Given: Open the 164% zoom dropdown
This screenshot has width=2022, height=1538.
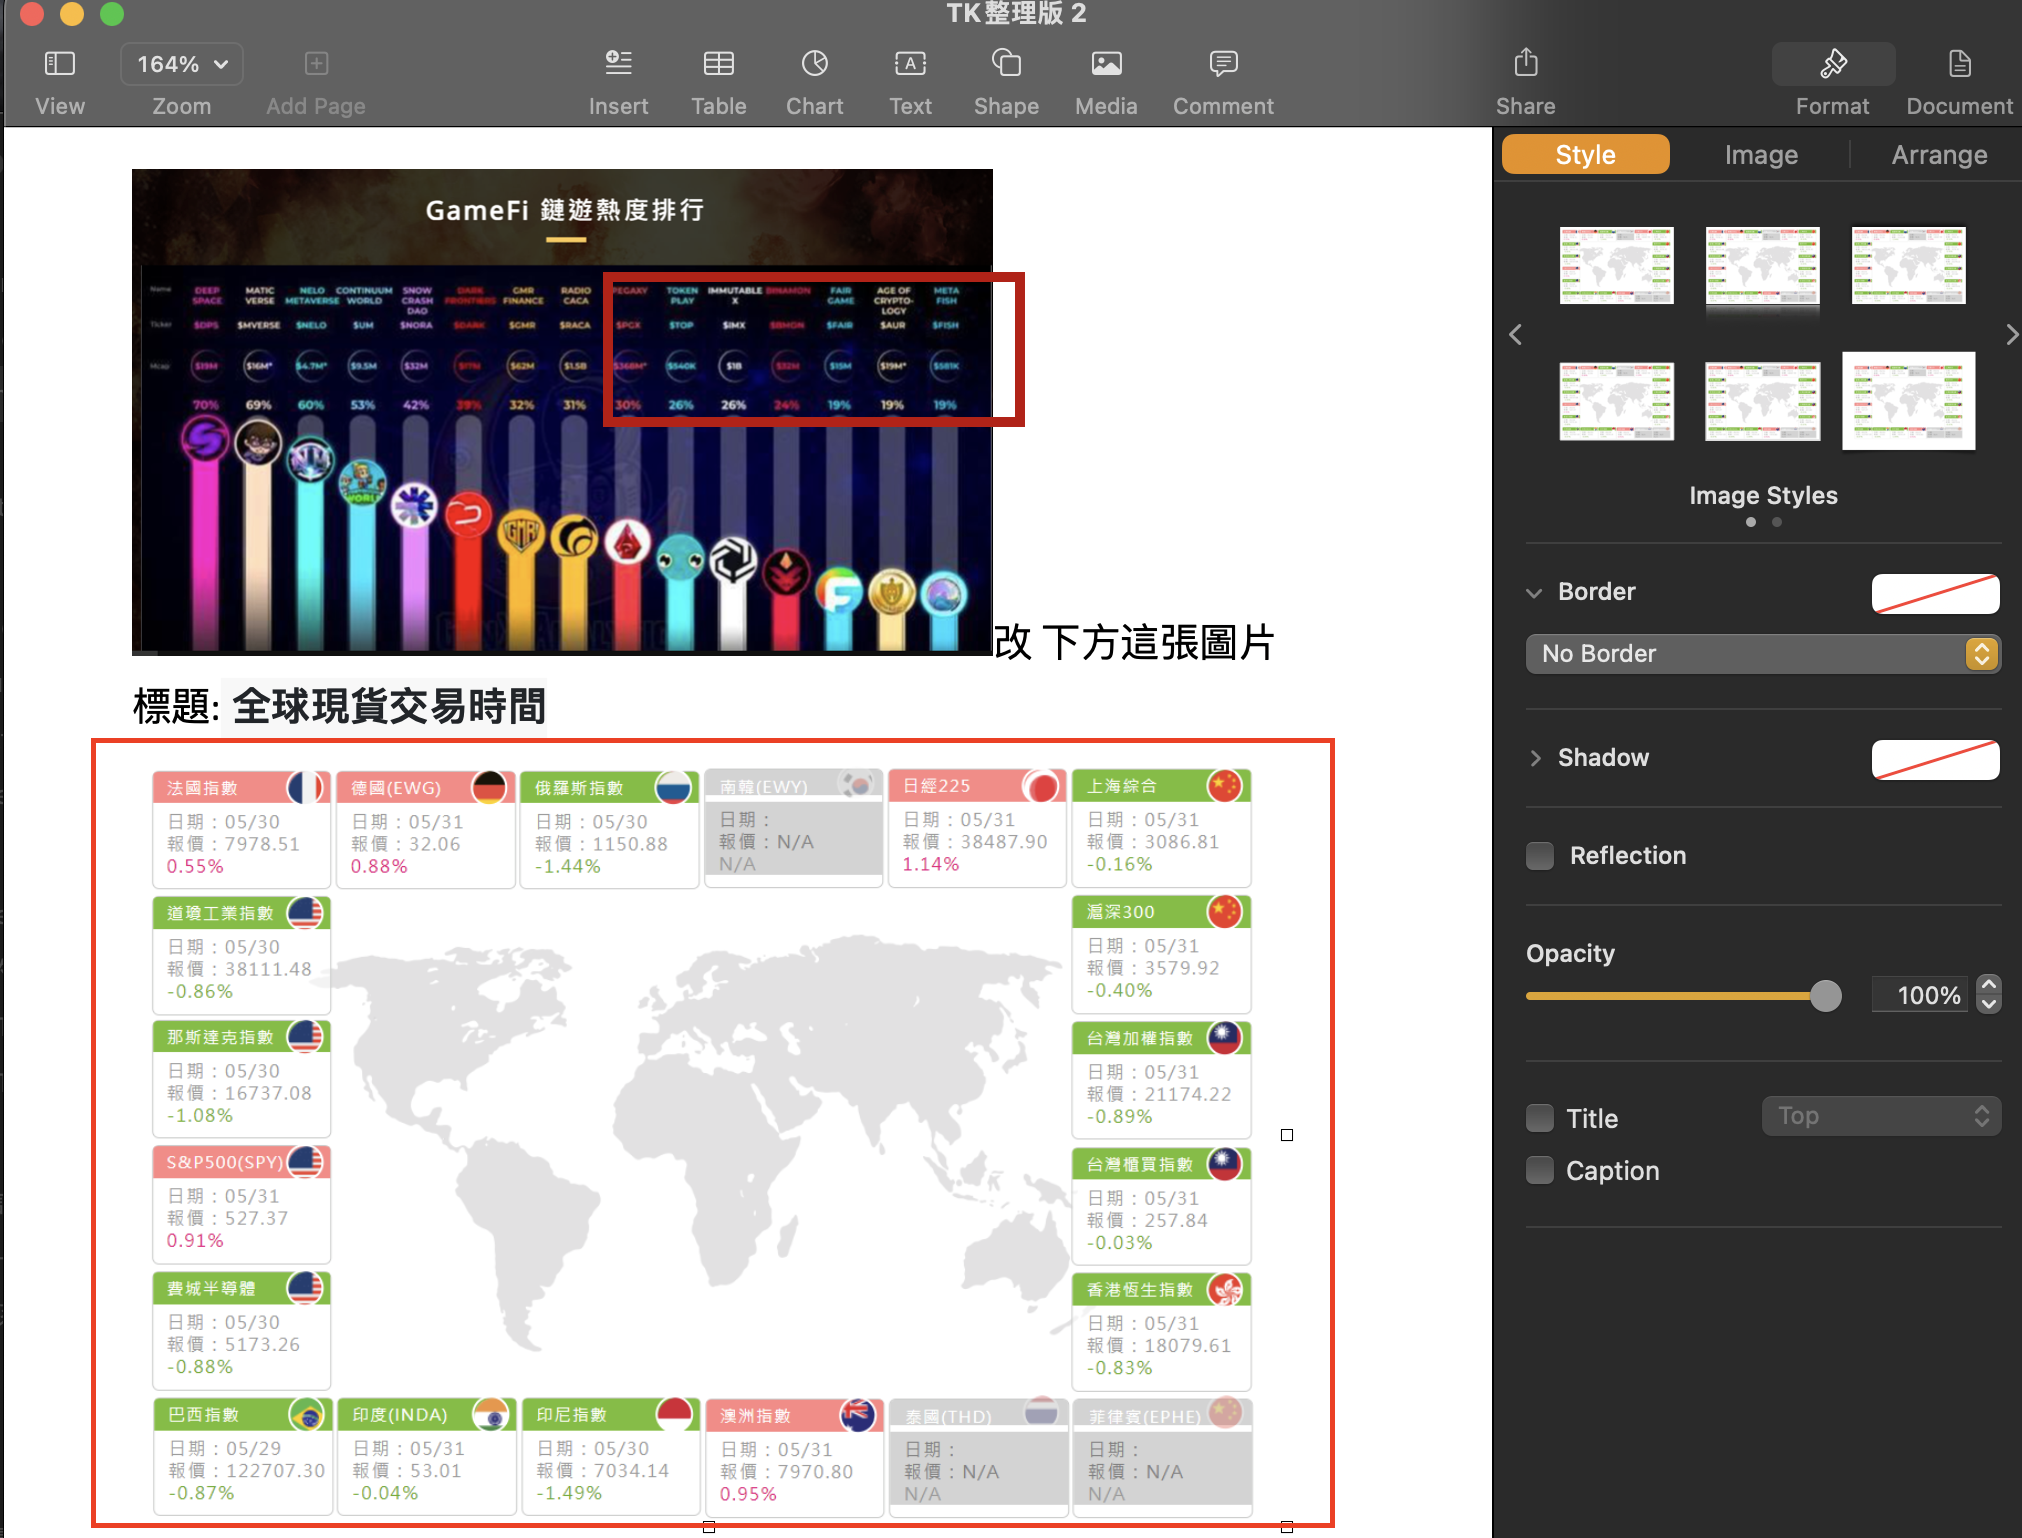Looking at the screenshot, I should (182, 64).
